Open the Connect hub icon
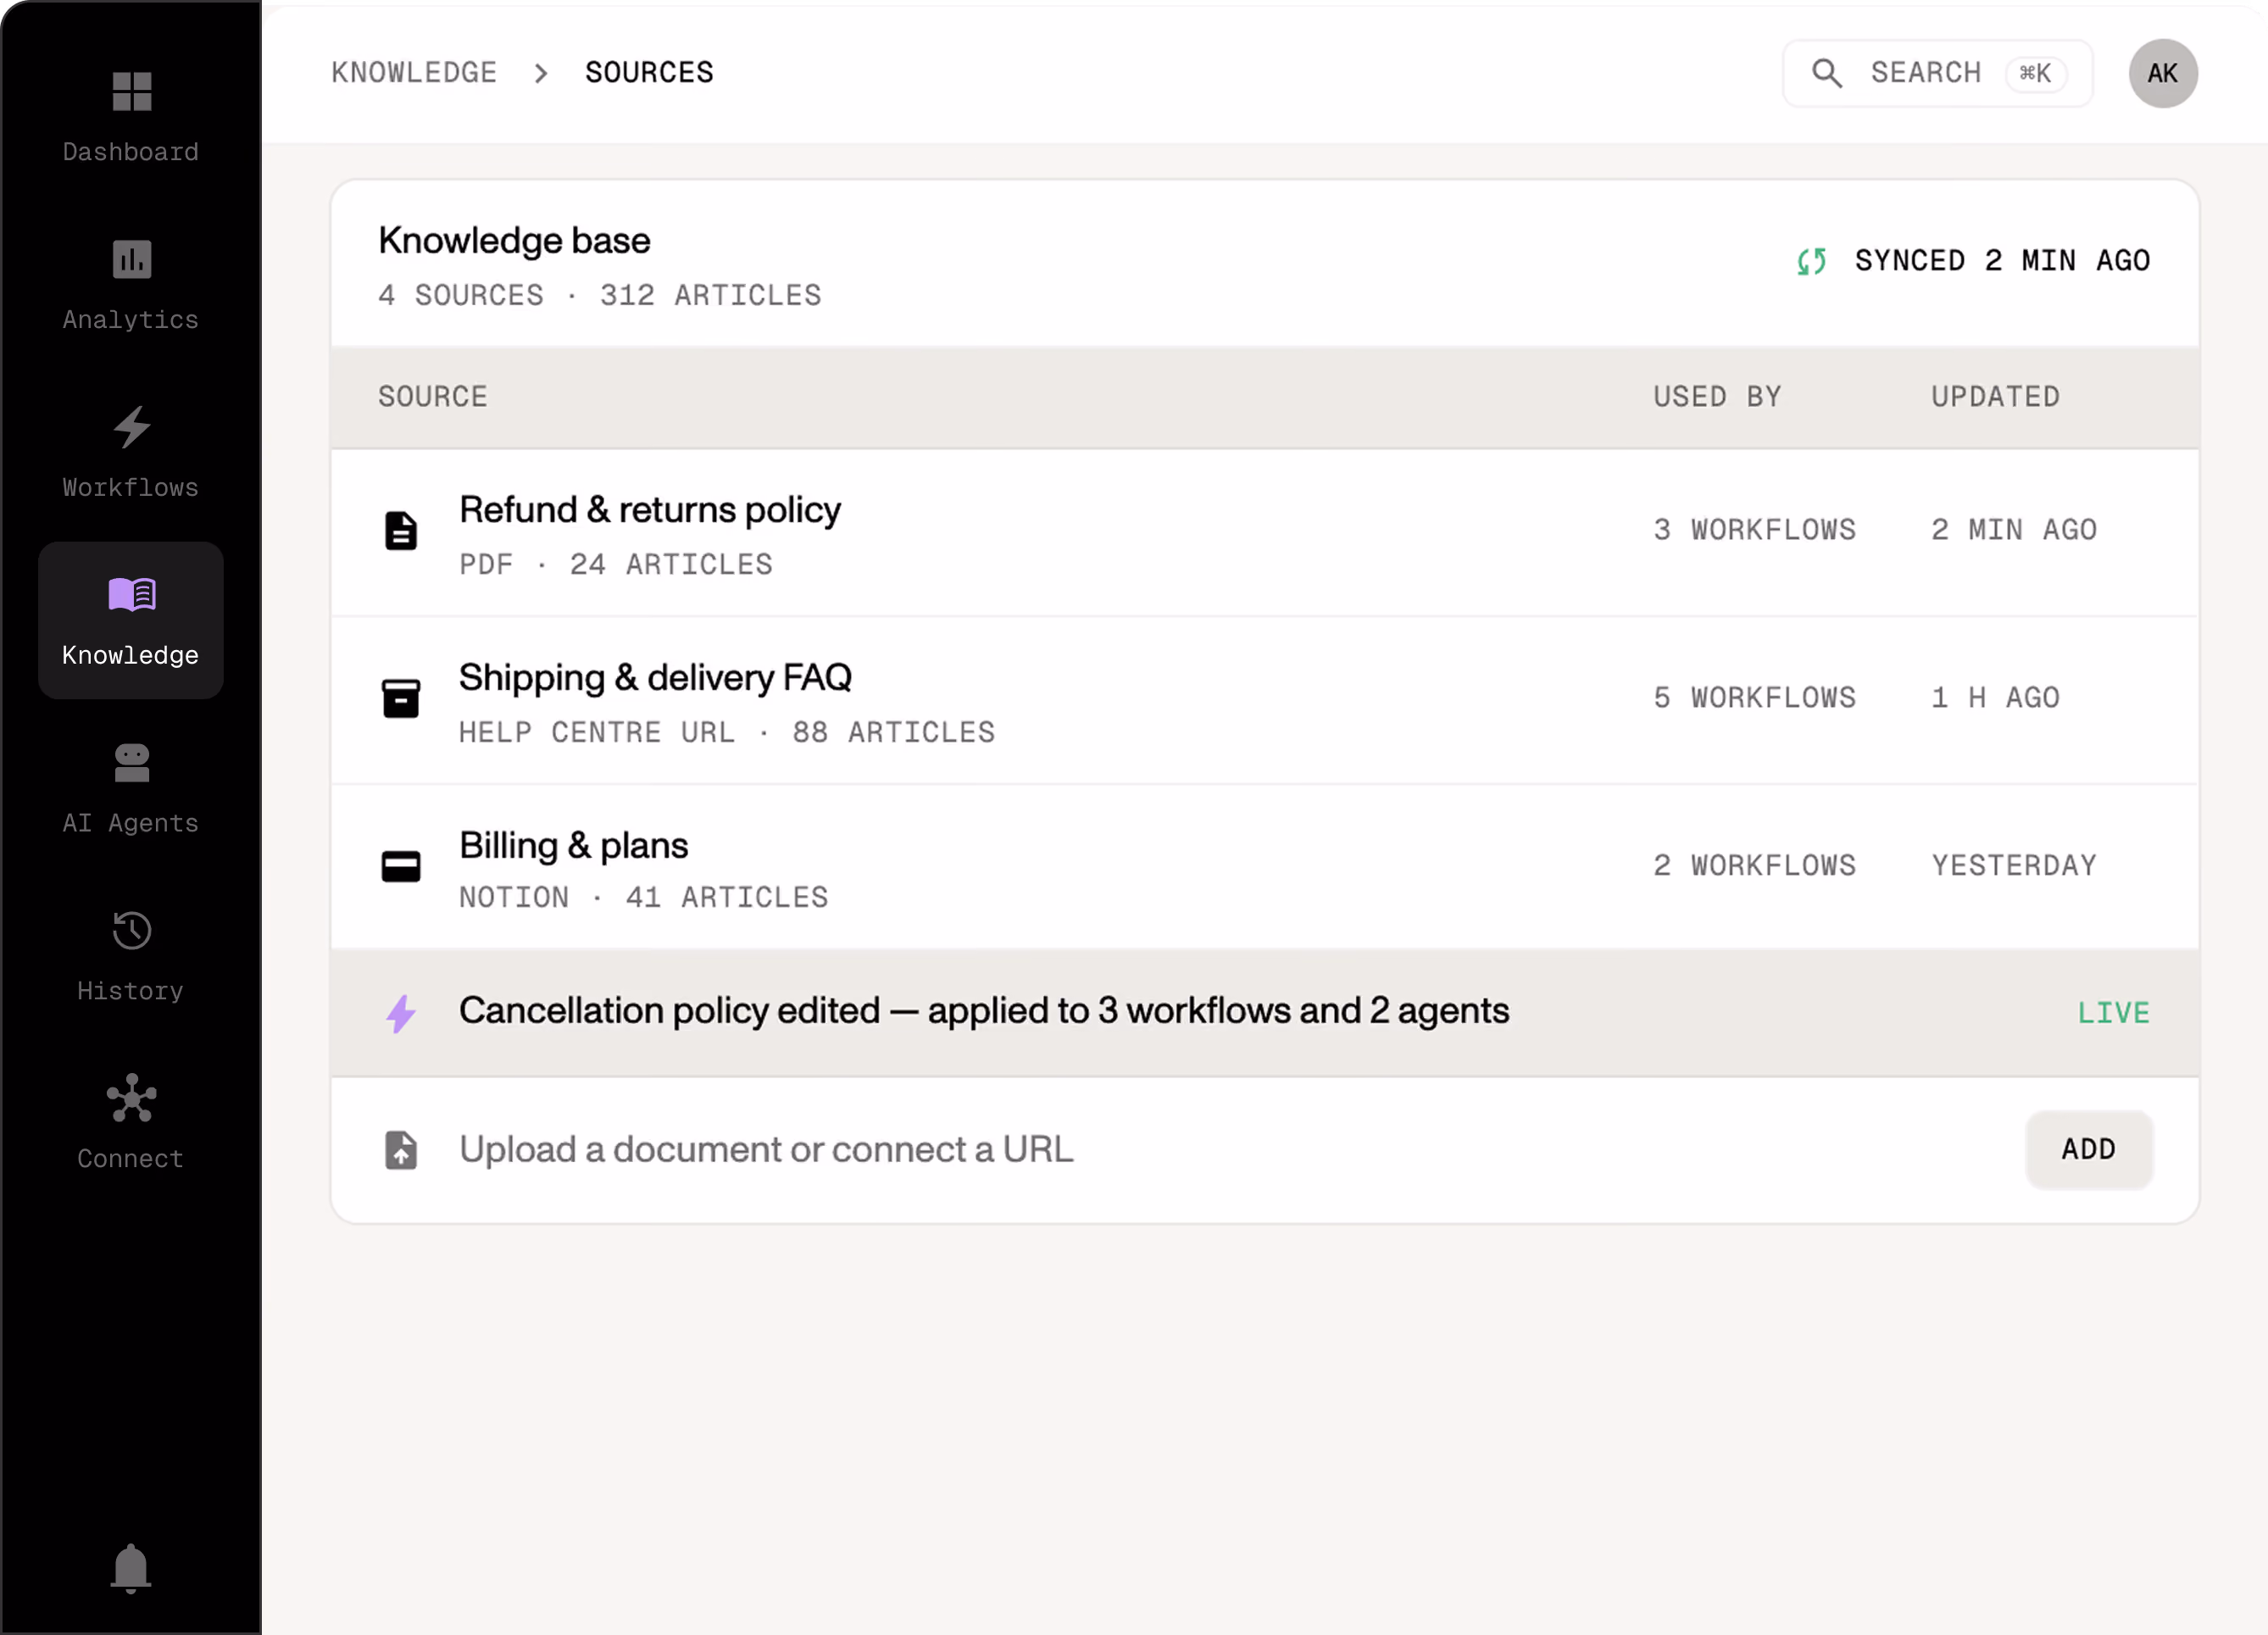 tap(131, 1098)
